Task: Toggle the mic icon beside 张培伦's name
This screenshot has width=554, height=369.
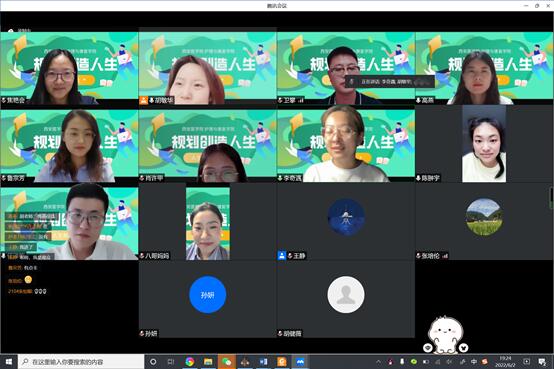Action: (418, 256)
